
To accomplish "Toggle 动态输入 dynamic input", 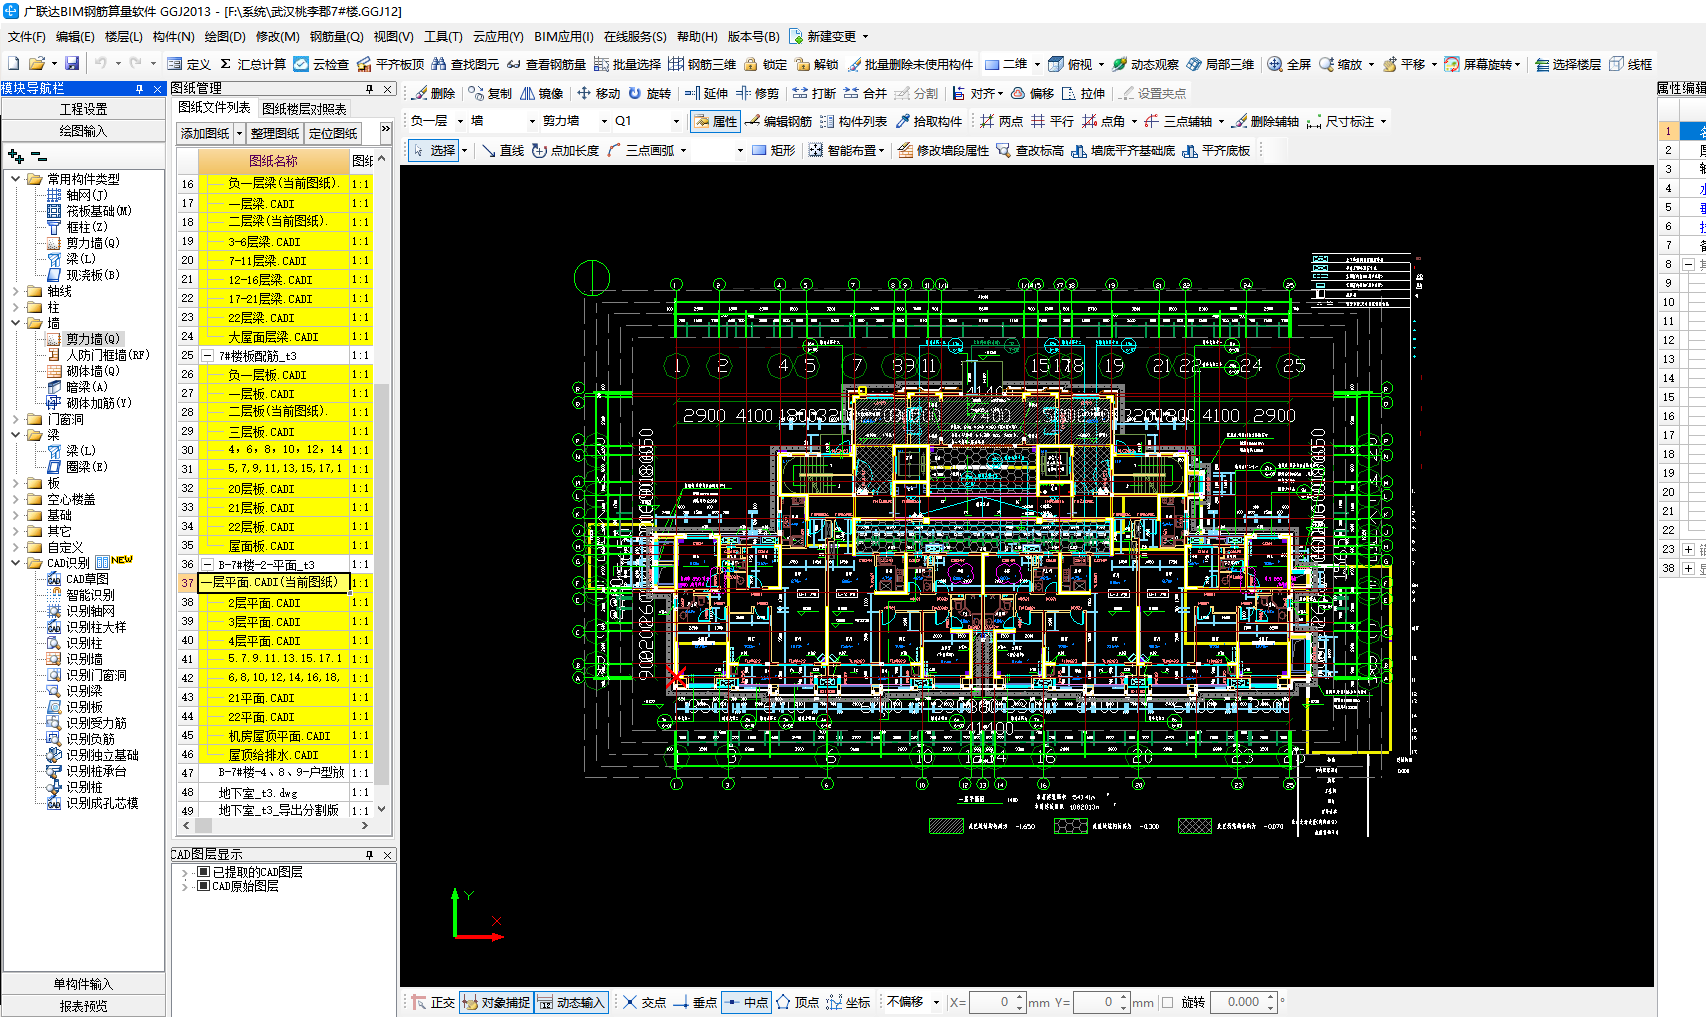I will click(x=572, y=1002).
